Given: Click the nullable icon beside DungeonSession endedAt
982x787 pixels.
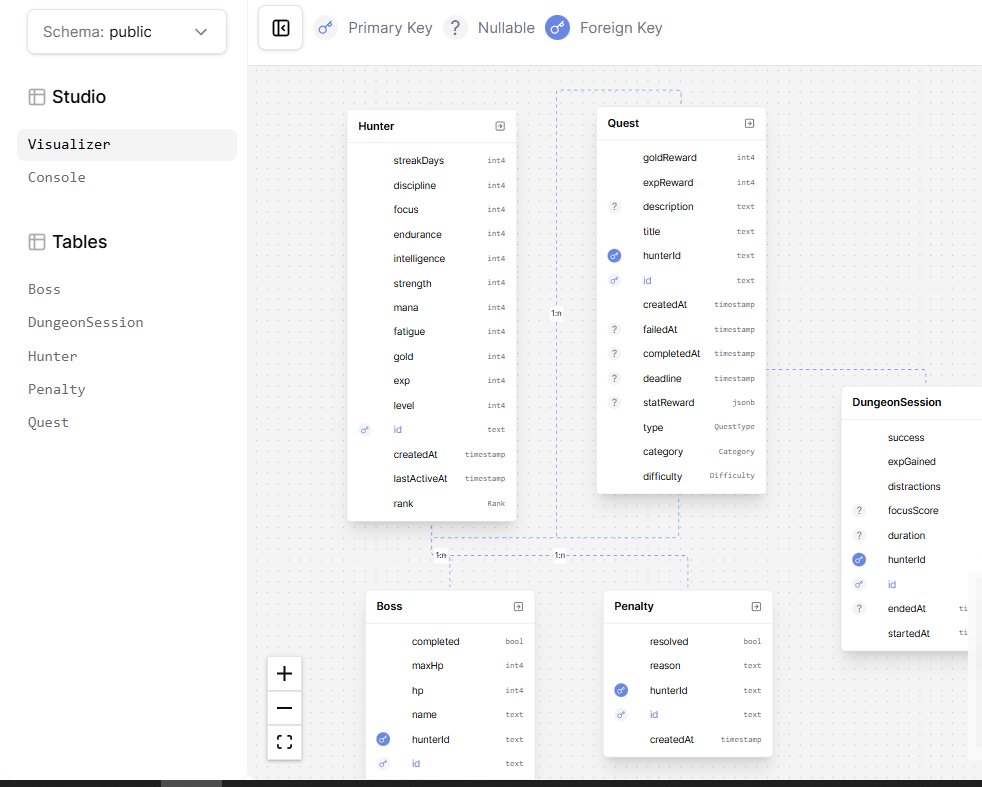Looking at the screenshot, I should coord(859,609).
